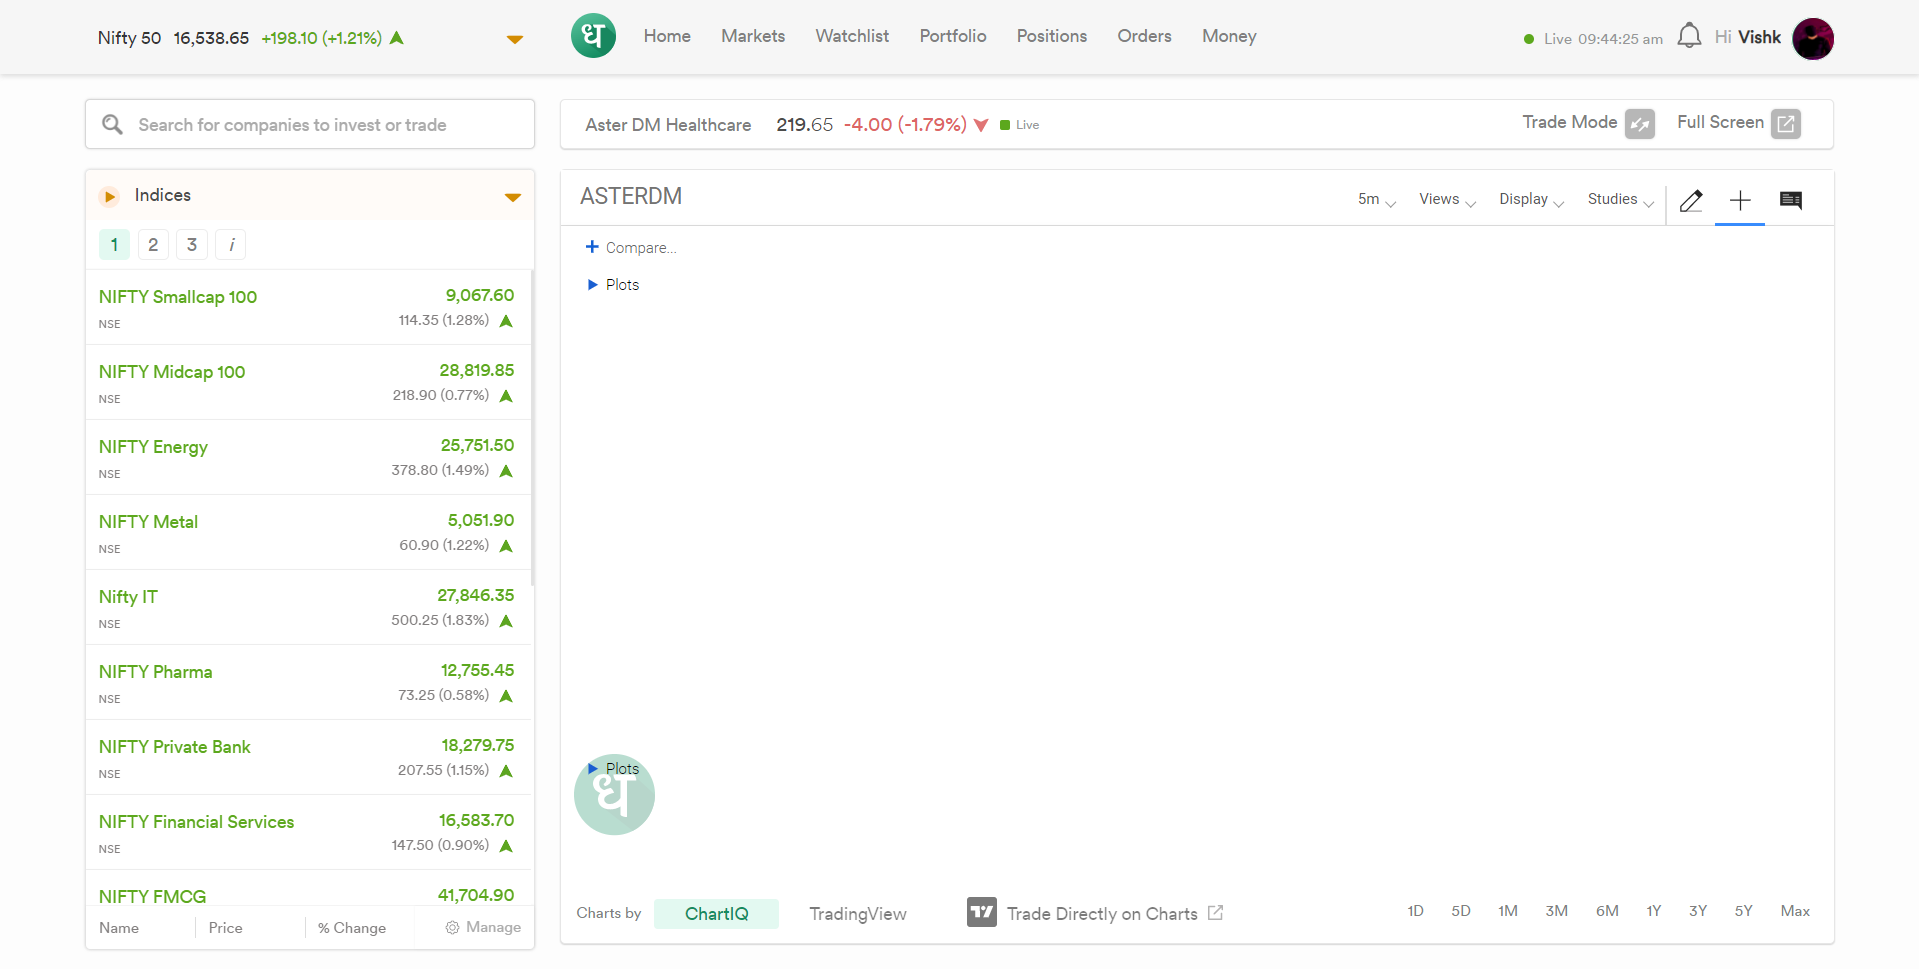The image size is (1919, 969).
Task: Set chart range to 5D
Action: pos(1461,911)
